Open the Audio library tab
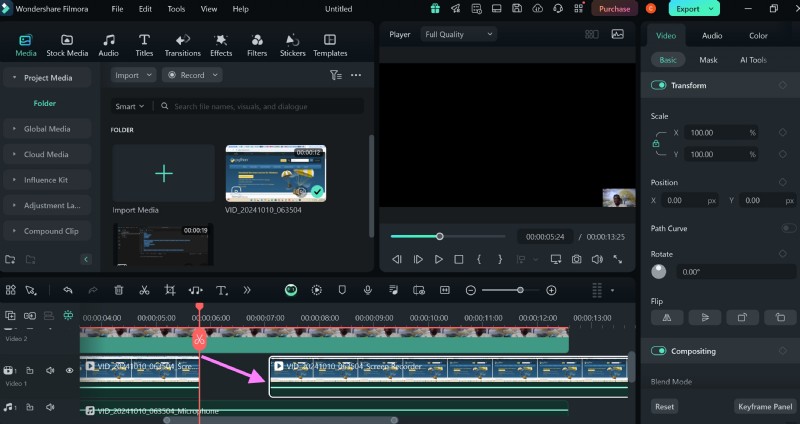Image resolution: width=800 pixels, height=424 pixels. [108, 45]
